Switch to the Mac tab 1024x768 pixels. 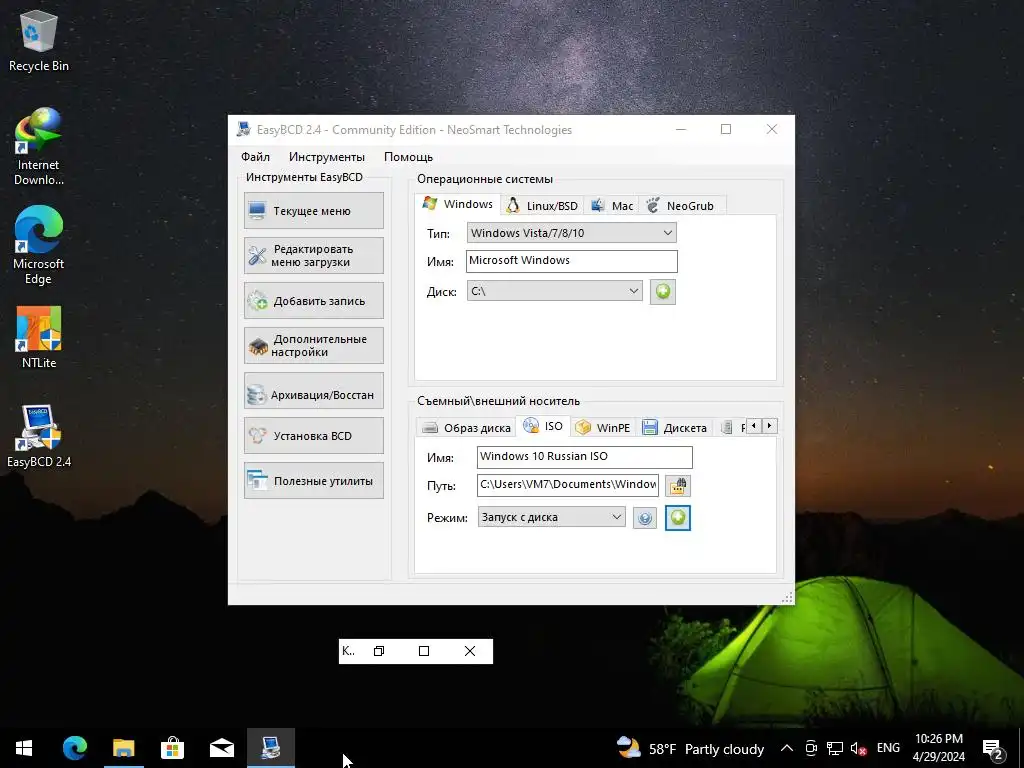(612, 206)
